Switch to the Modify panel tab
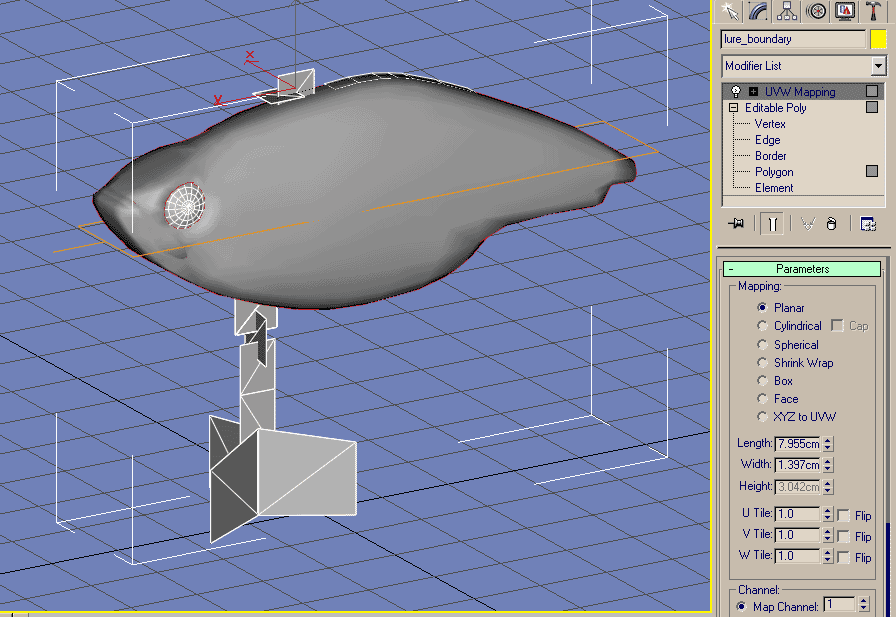The image size is (896, 617). tap(758, 11)
